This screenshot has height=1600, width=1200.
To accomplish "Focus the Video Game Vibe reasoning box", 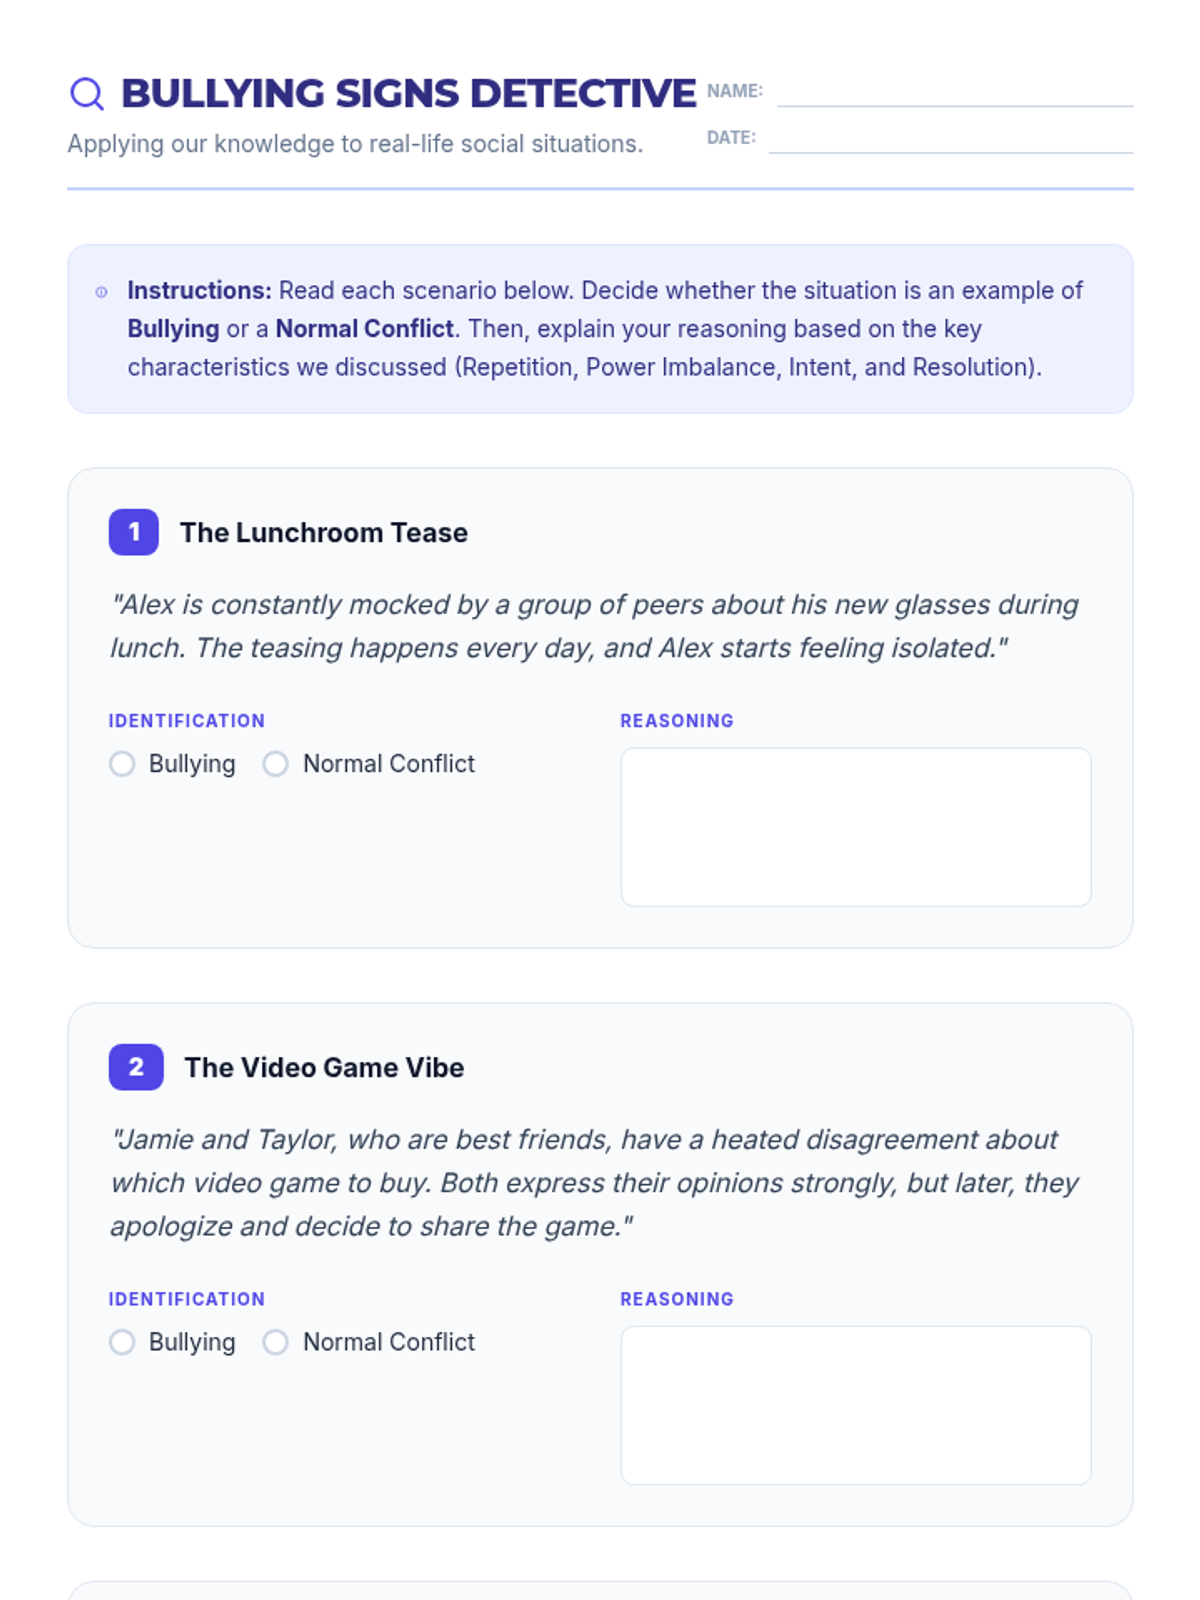I will point(855,1405).
